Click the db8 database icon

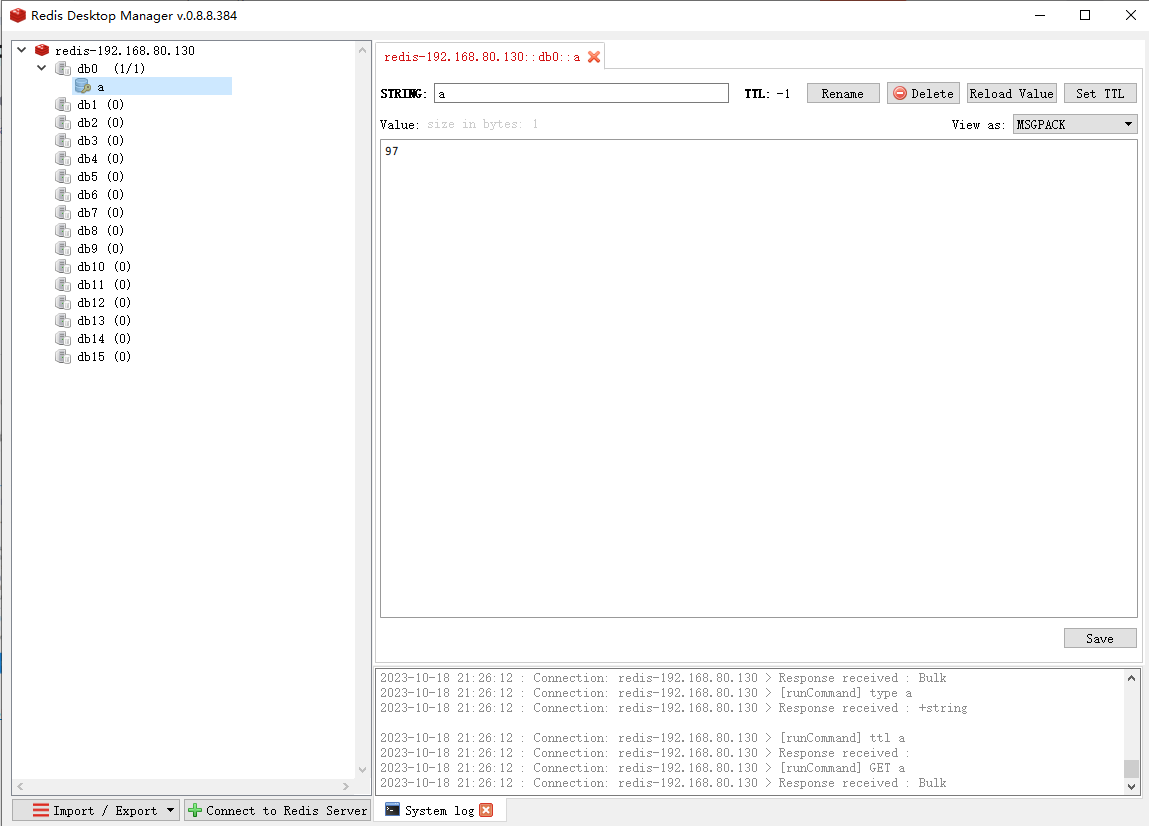(x=63, y=230)
